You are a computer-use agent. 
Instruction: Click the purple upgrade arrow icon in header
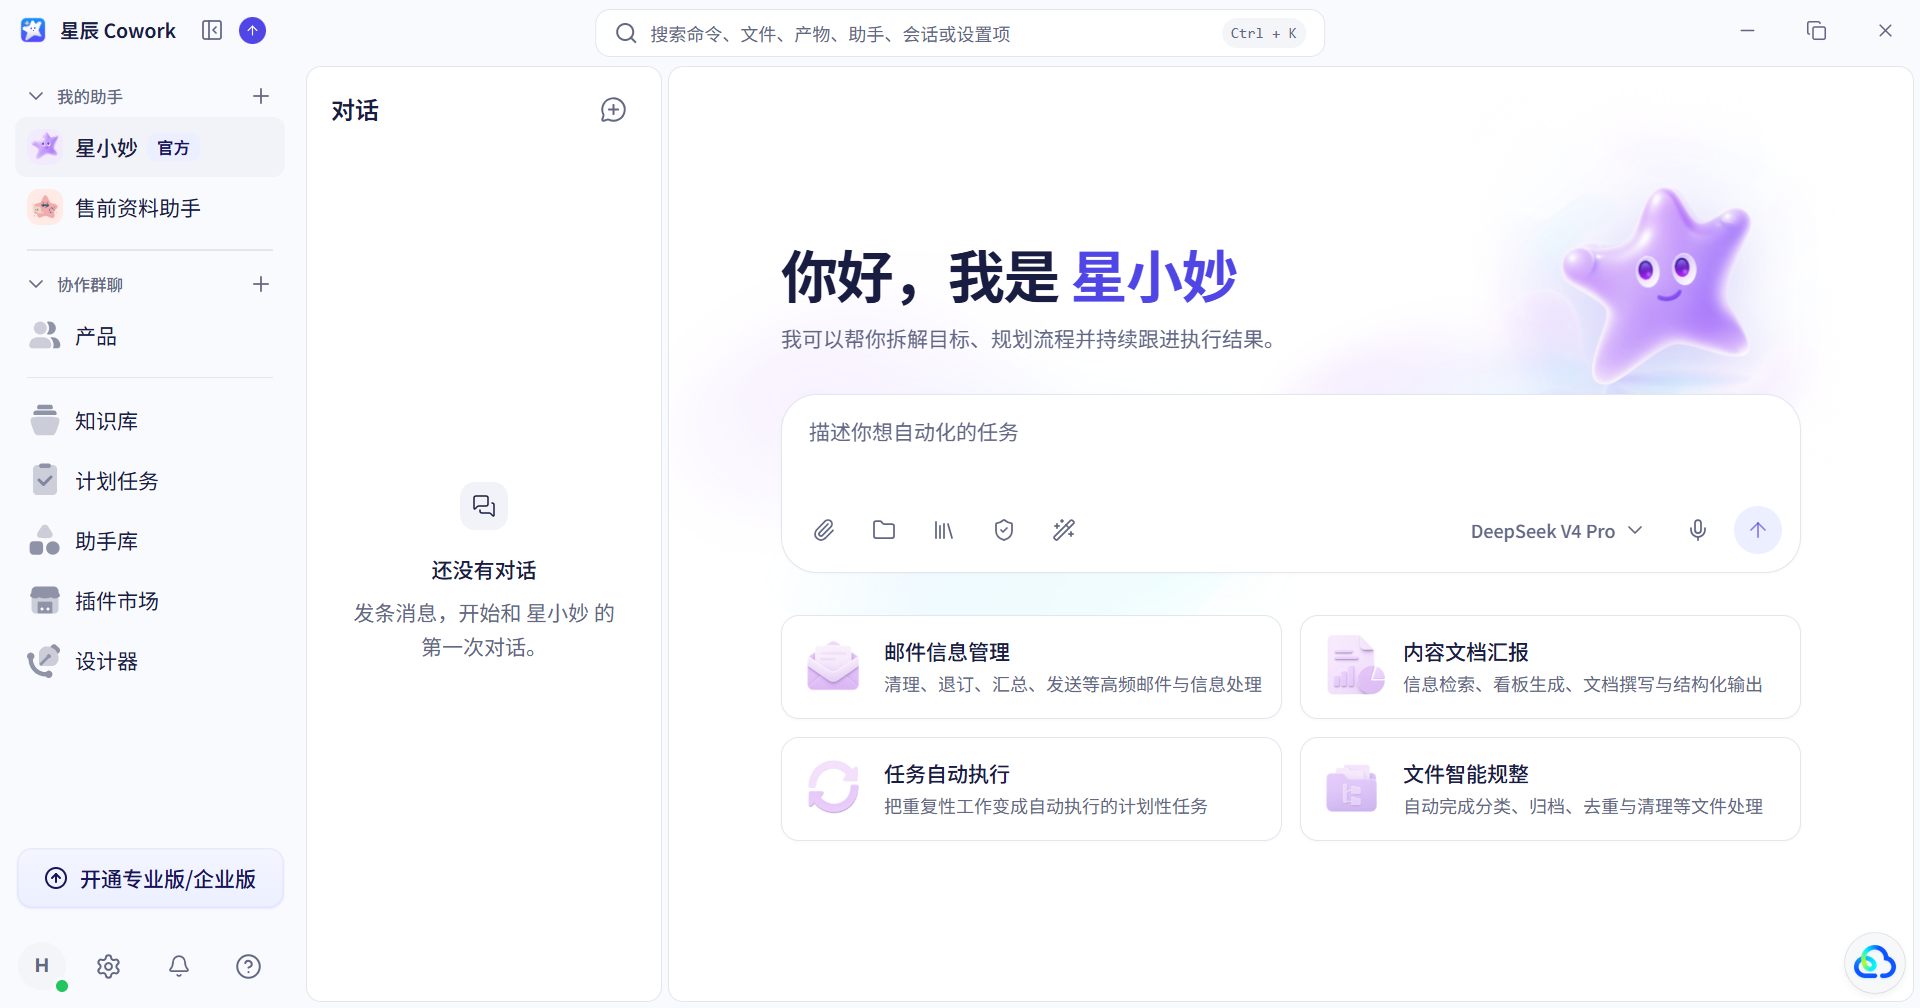point(253,31)
